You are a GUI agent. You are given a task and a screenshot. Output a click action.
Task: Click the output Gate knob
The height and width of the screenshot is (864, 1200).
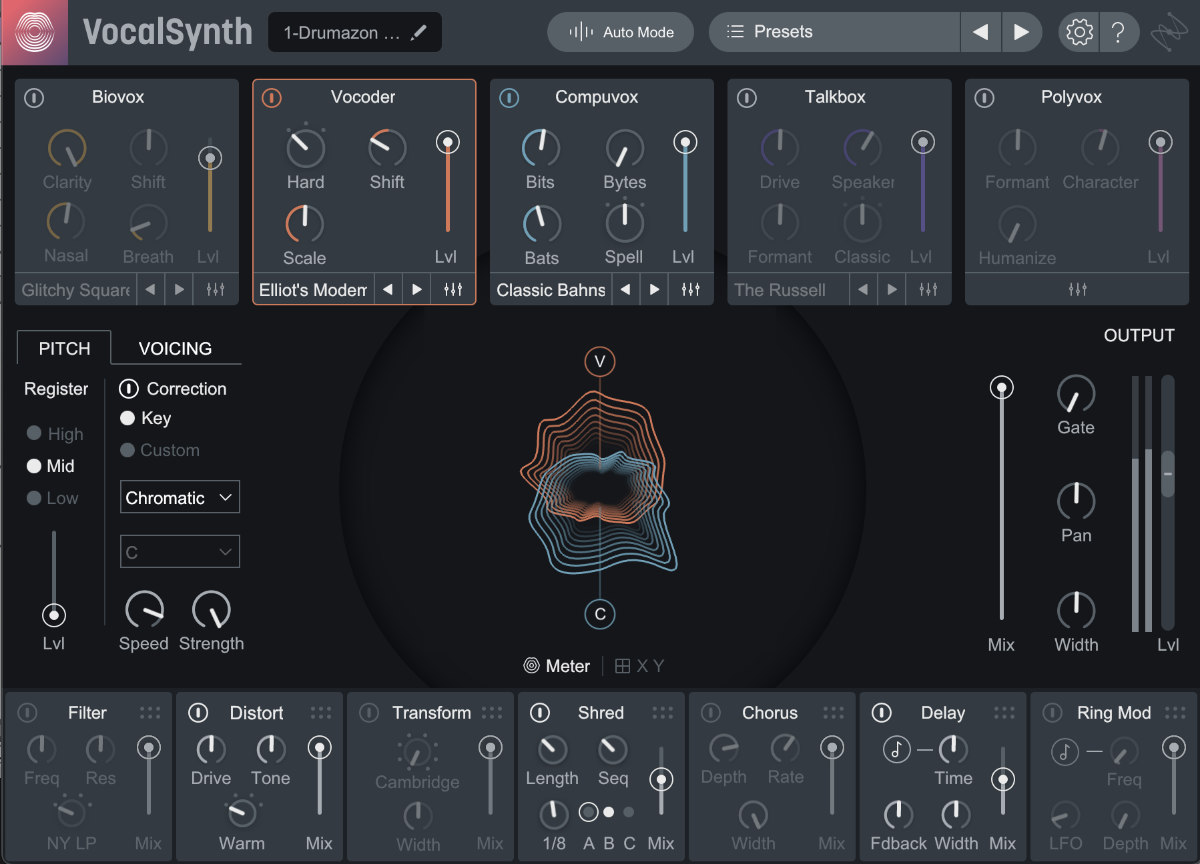1076,394
